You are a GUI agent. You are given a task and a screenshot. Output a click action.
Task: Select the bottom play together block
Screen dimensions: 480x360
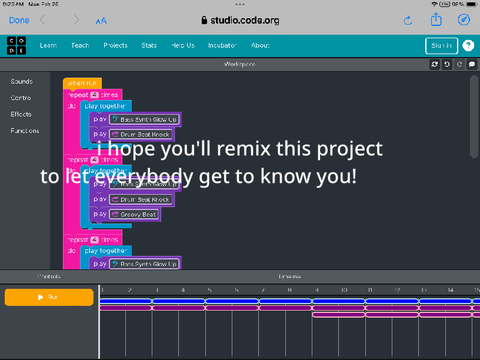[x=106, y=251]
